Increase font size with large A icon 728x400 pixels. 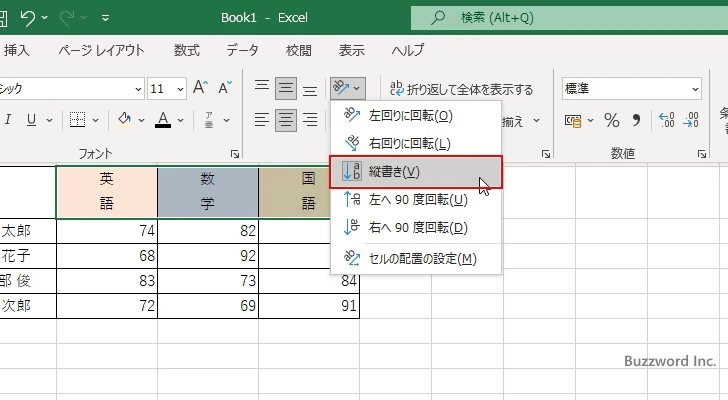point(201,88)
